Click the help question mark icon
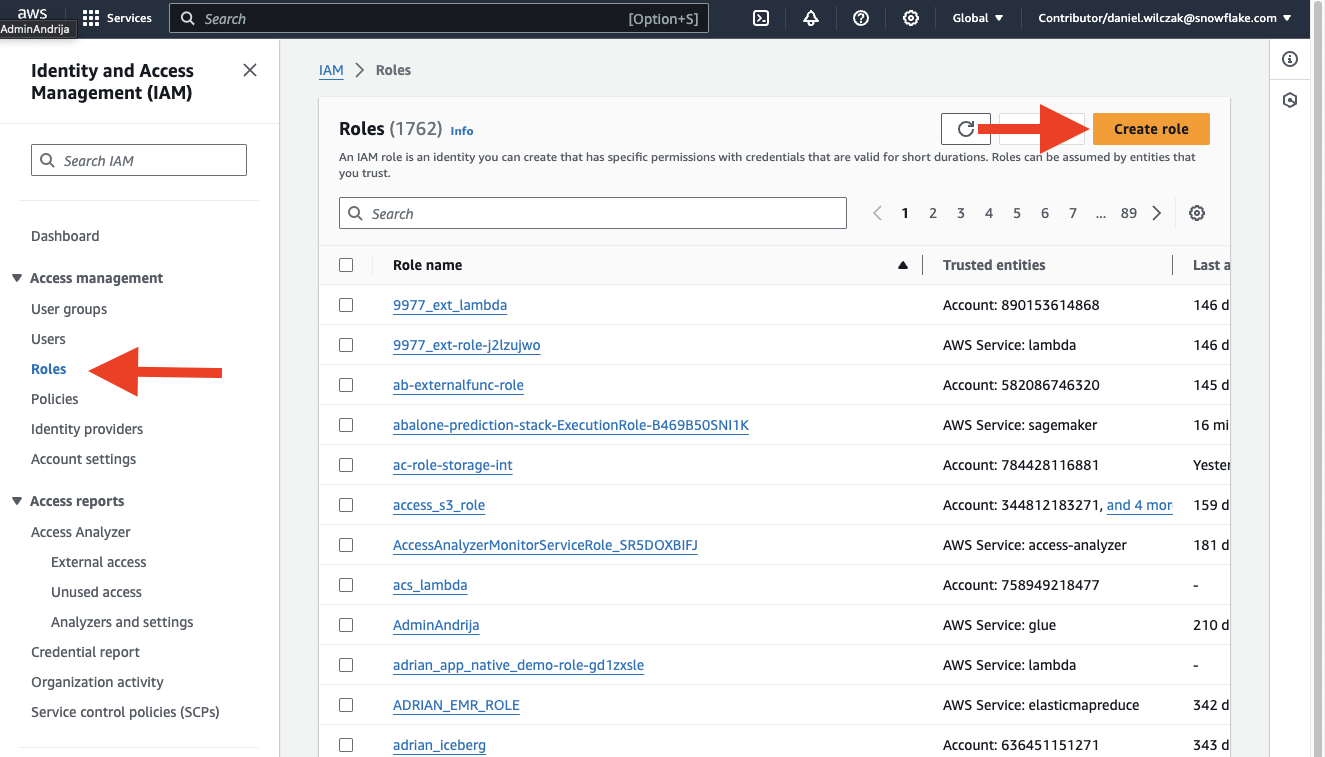The image size is (1325, 757). (x=861, y=18)
